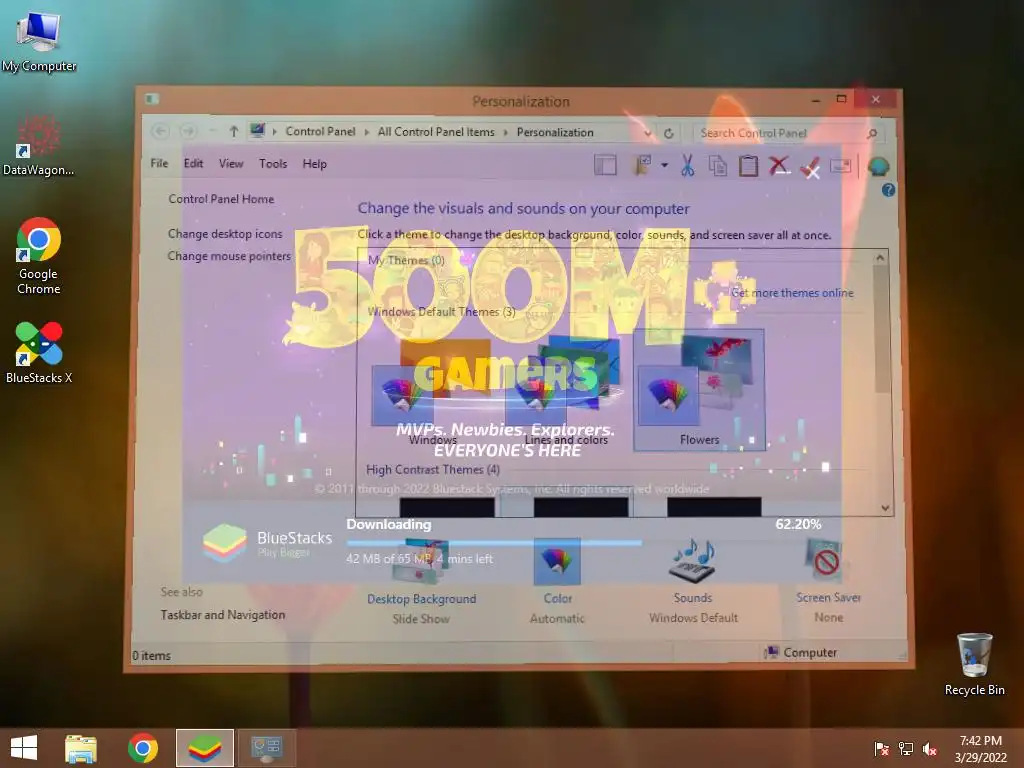1024x768 pixels.
Task: Open Desktop Background settings
Action: point(421,581)
